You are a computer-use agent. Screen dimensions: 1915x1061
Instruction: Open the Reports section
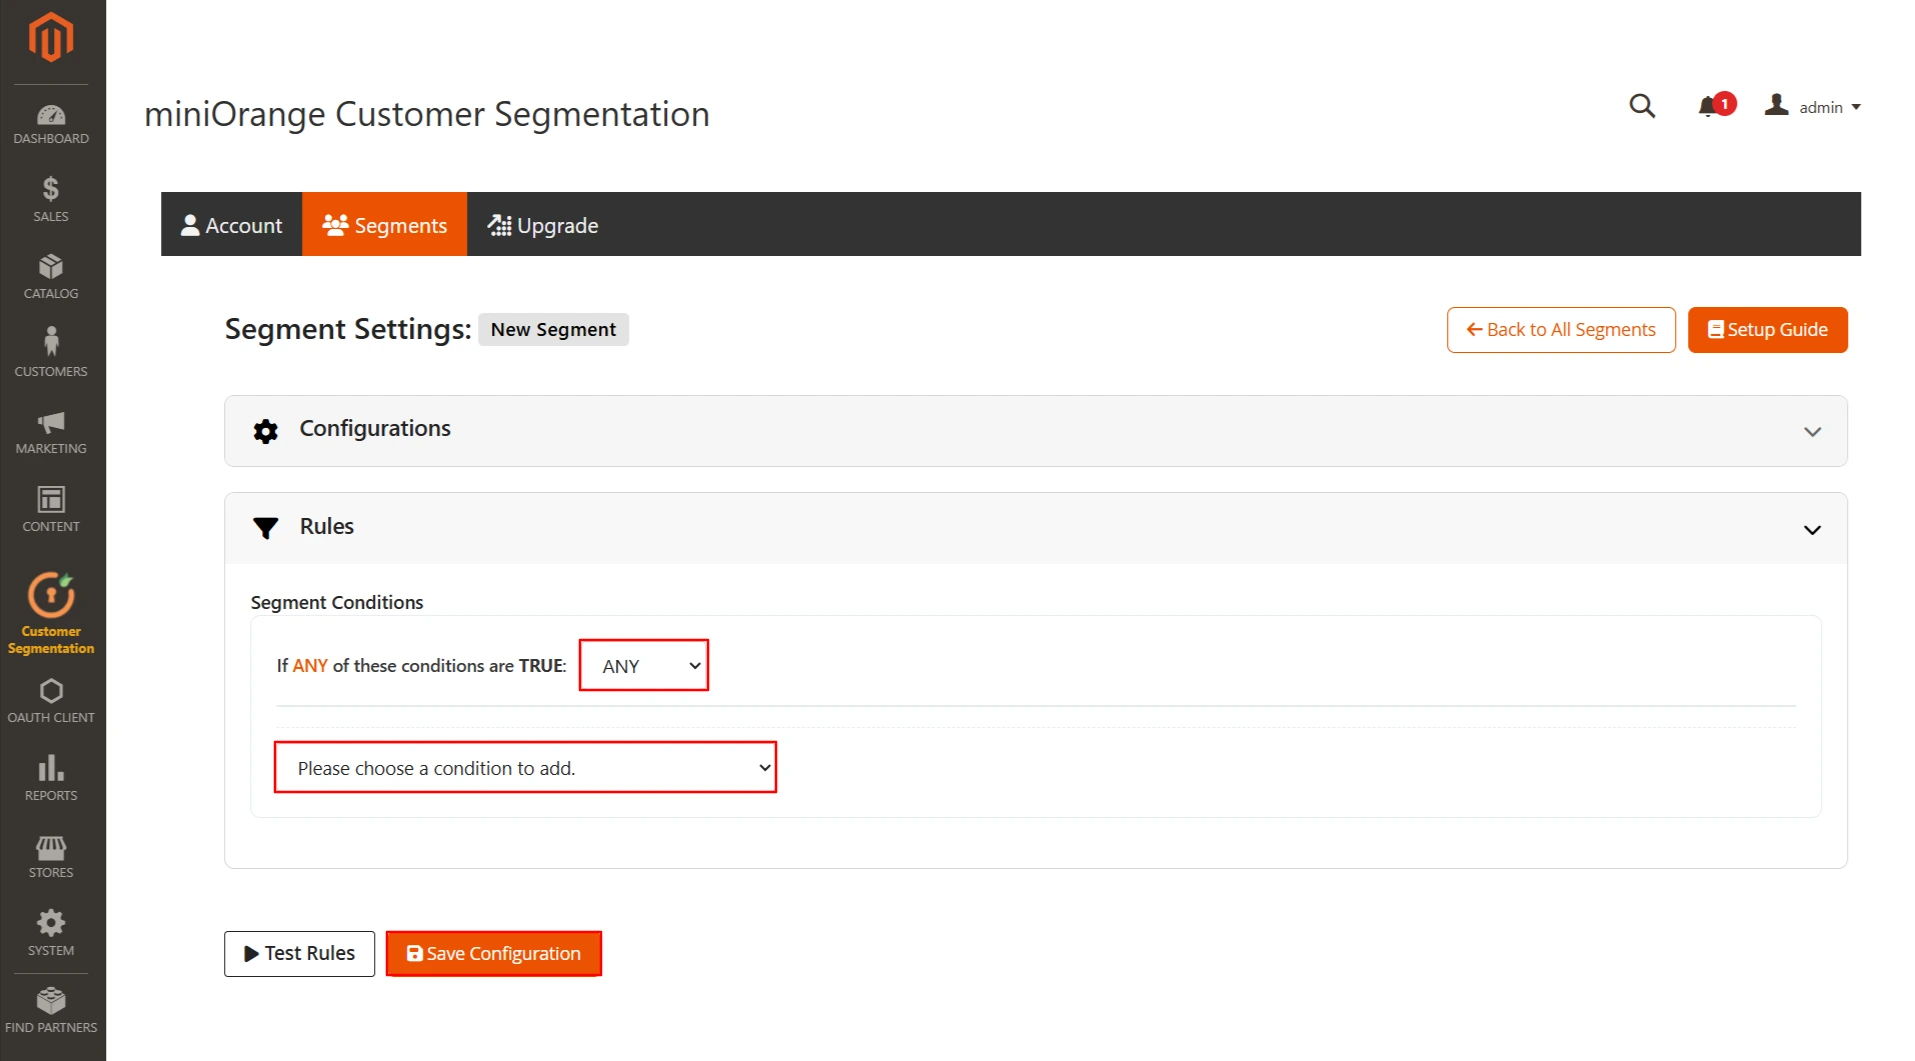coord(50,777)
